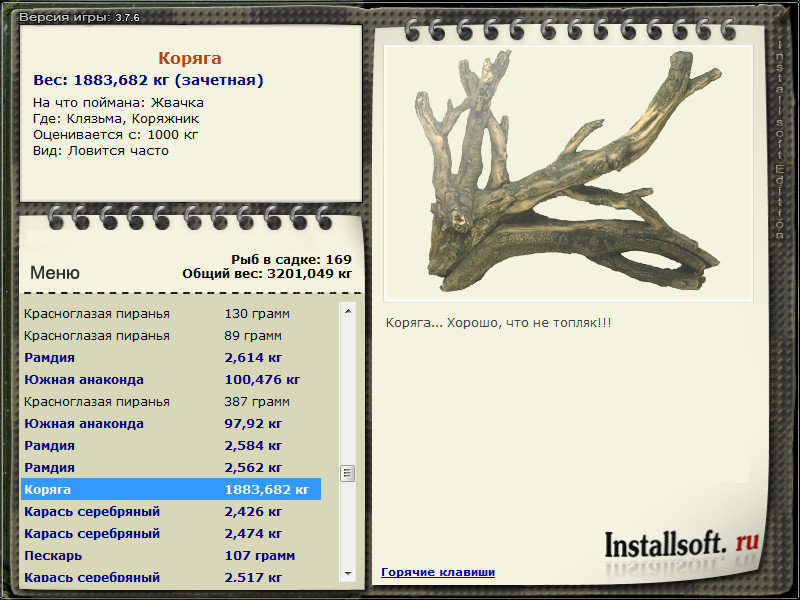Click the Коряга driftwood picture
This screenshot has width=800, height=600.
point(568,173)
